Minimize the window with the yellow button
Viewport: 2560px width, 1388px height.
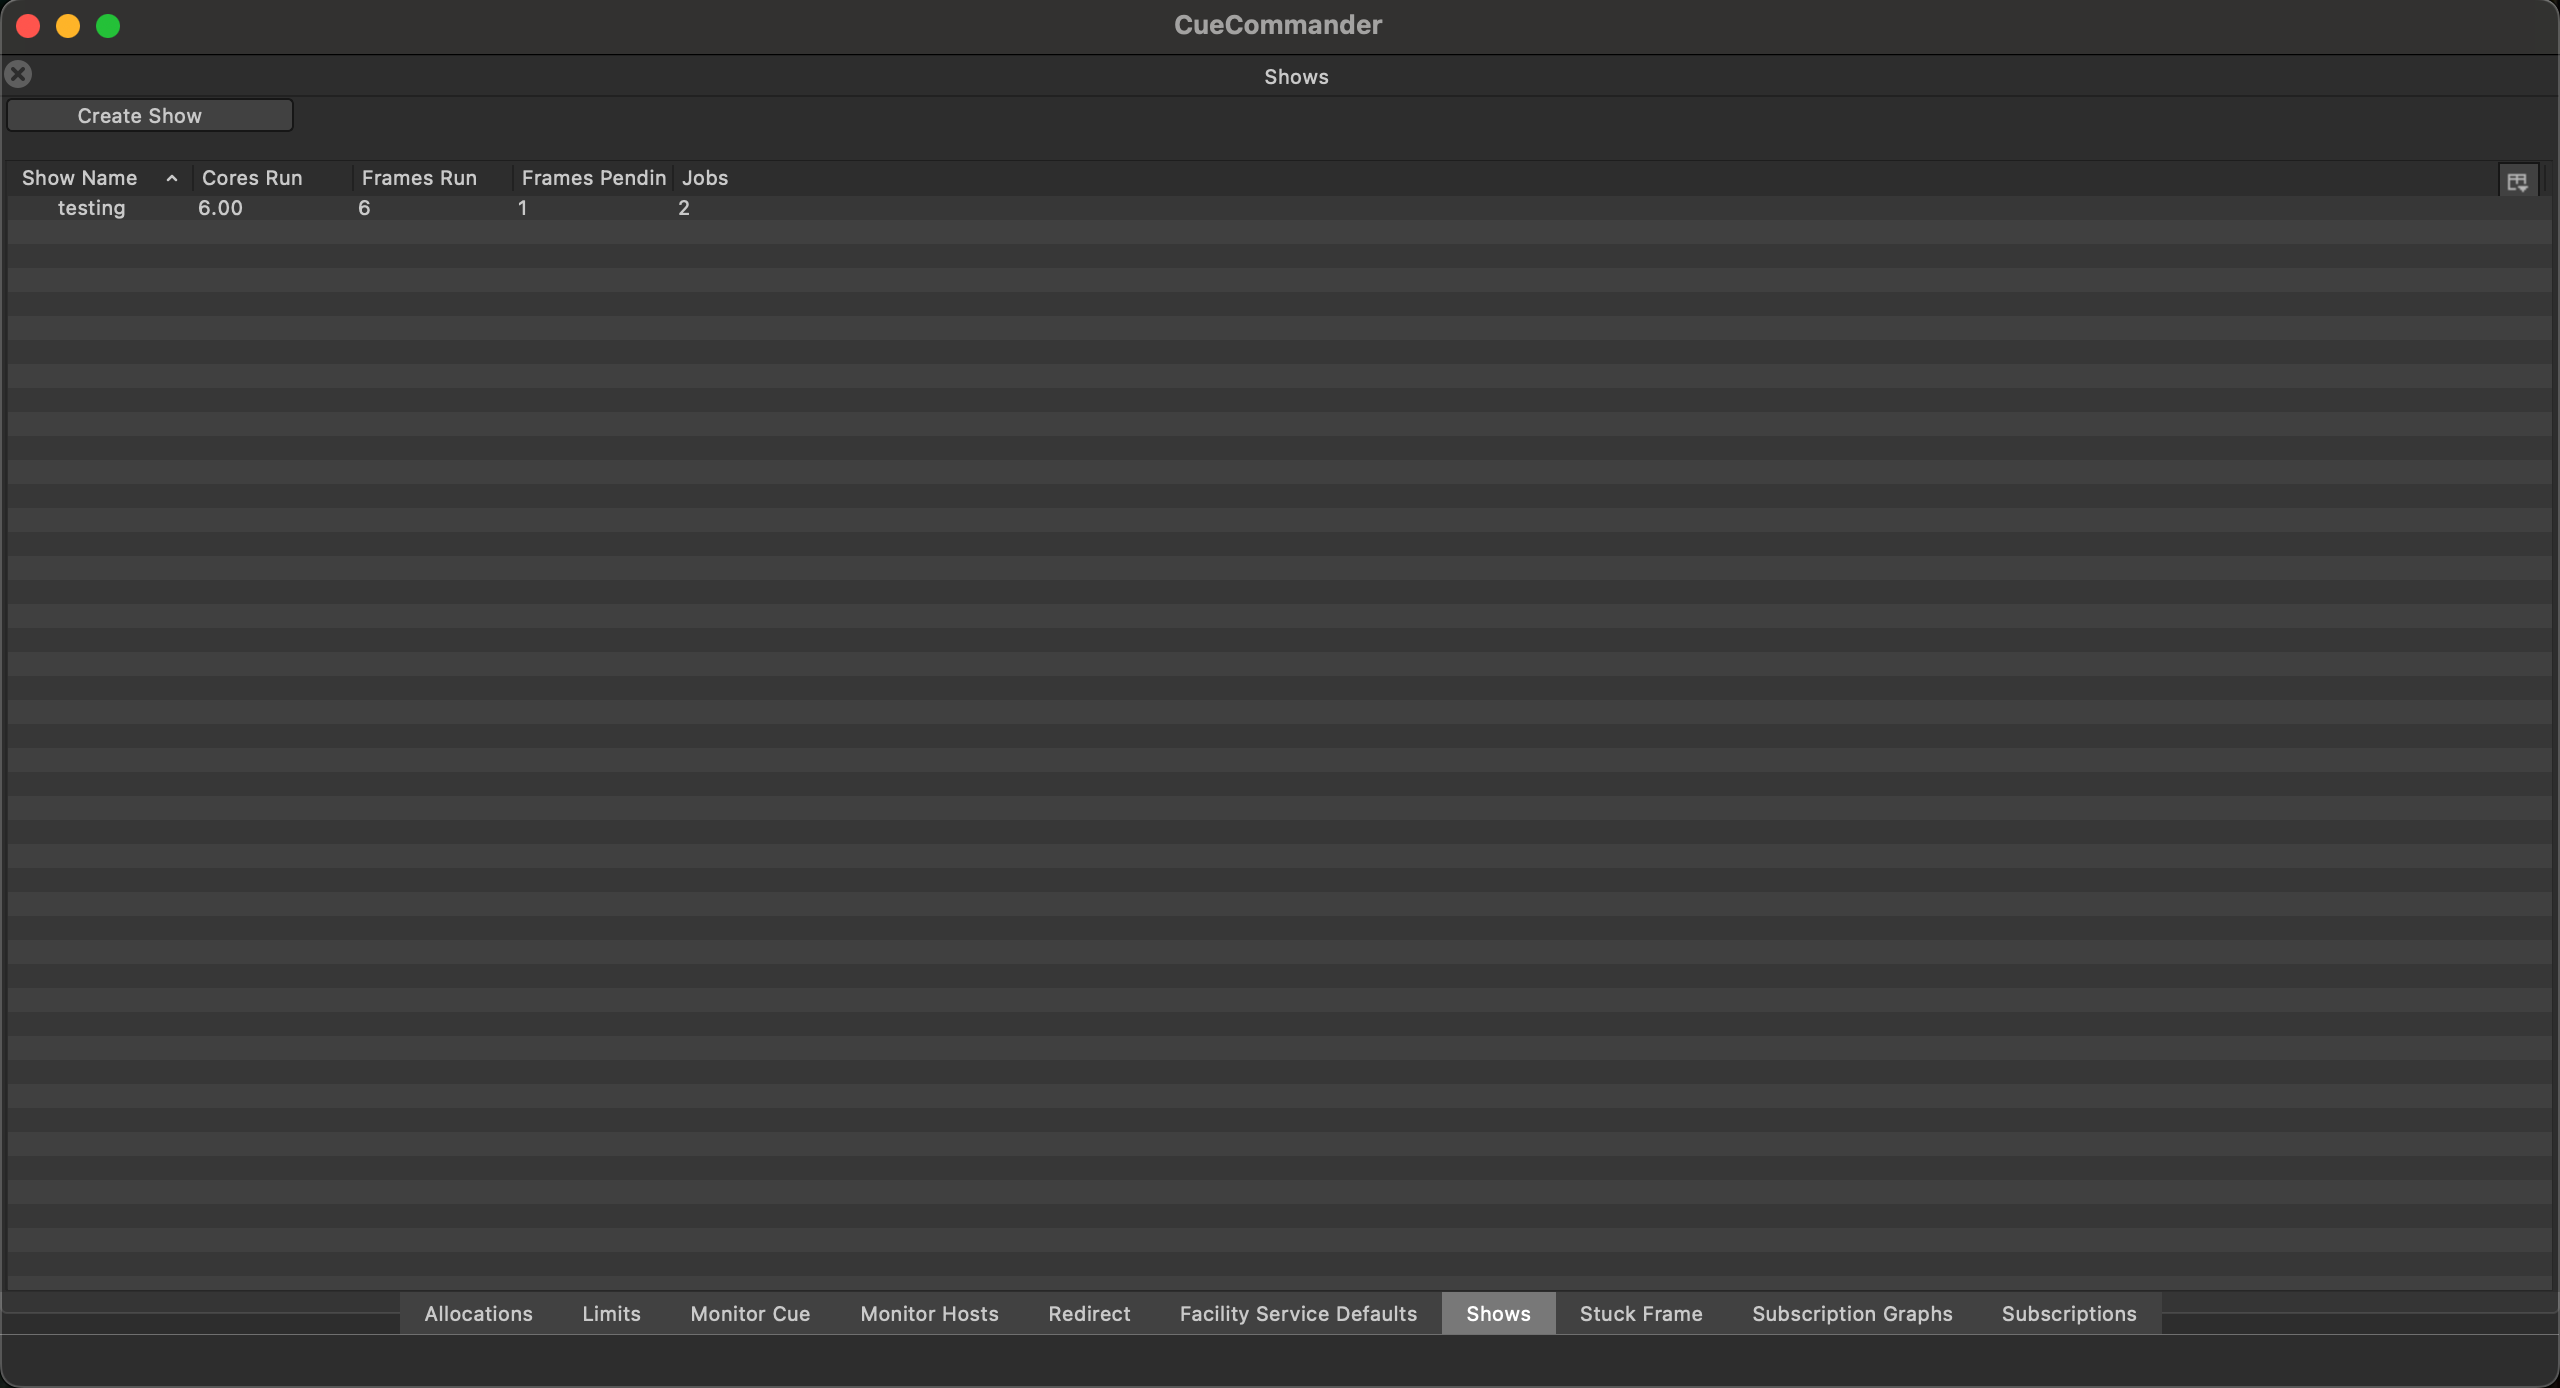(68, 26)
